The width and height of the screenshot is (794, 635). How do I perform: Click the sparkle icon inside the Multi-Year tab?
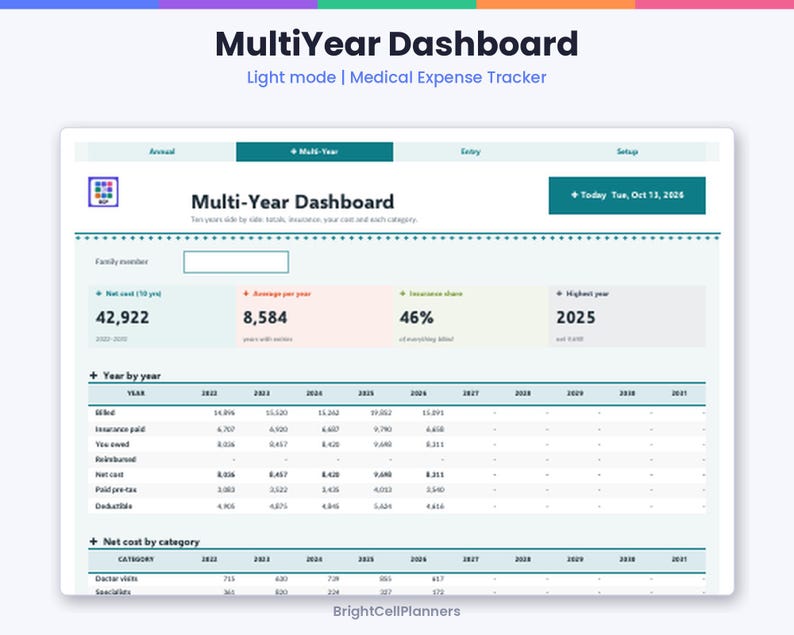(x=293, y=151)
